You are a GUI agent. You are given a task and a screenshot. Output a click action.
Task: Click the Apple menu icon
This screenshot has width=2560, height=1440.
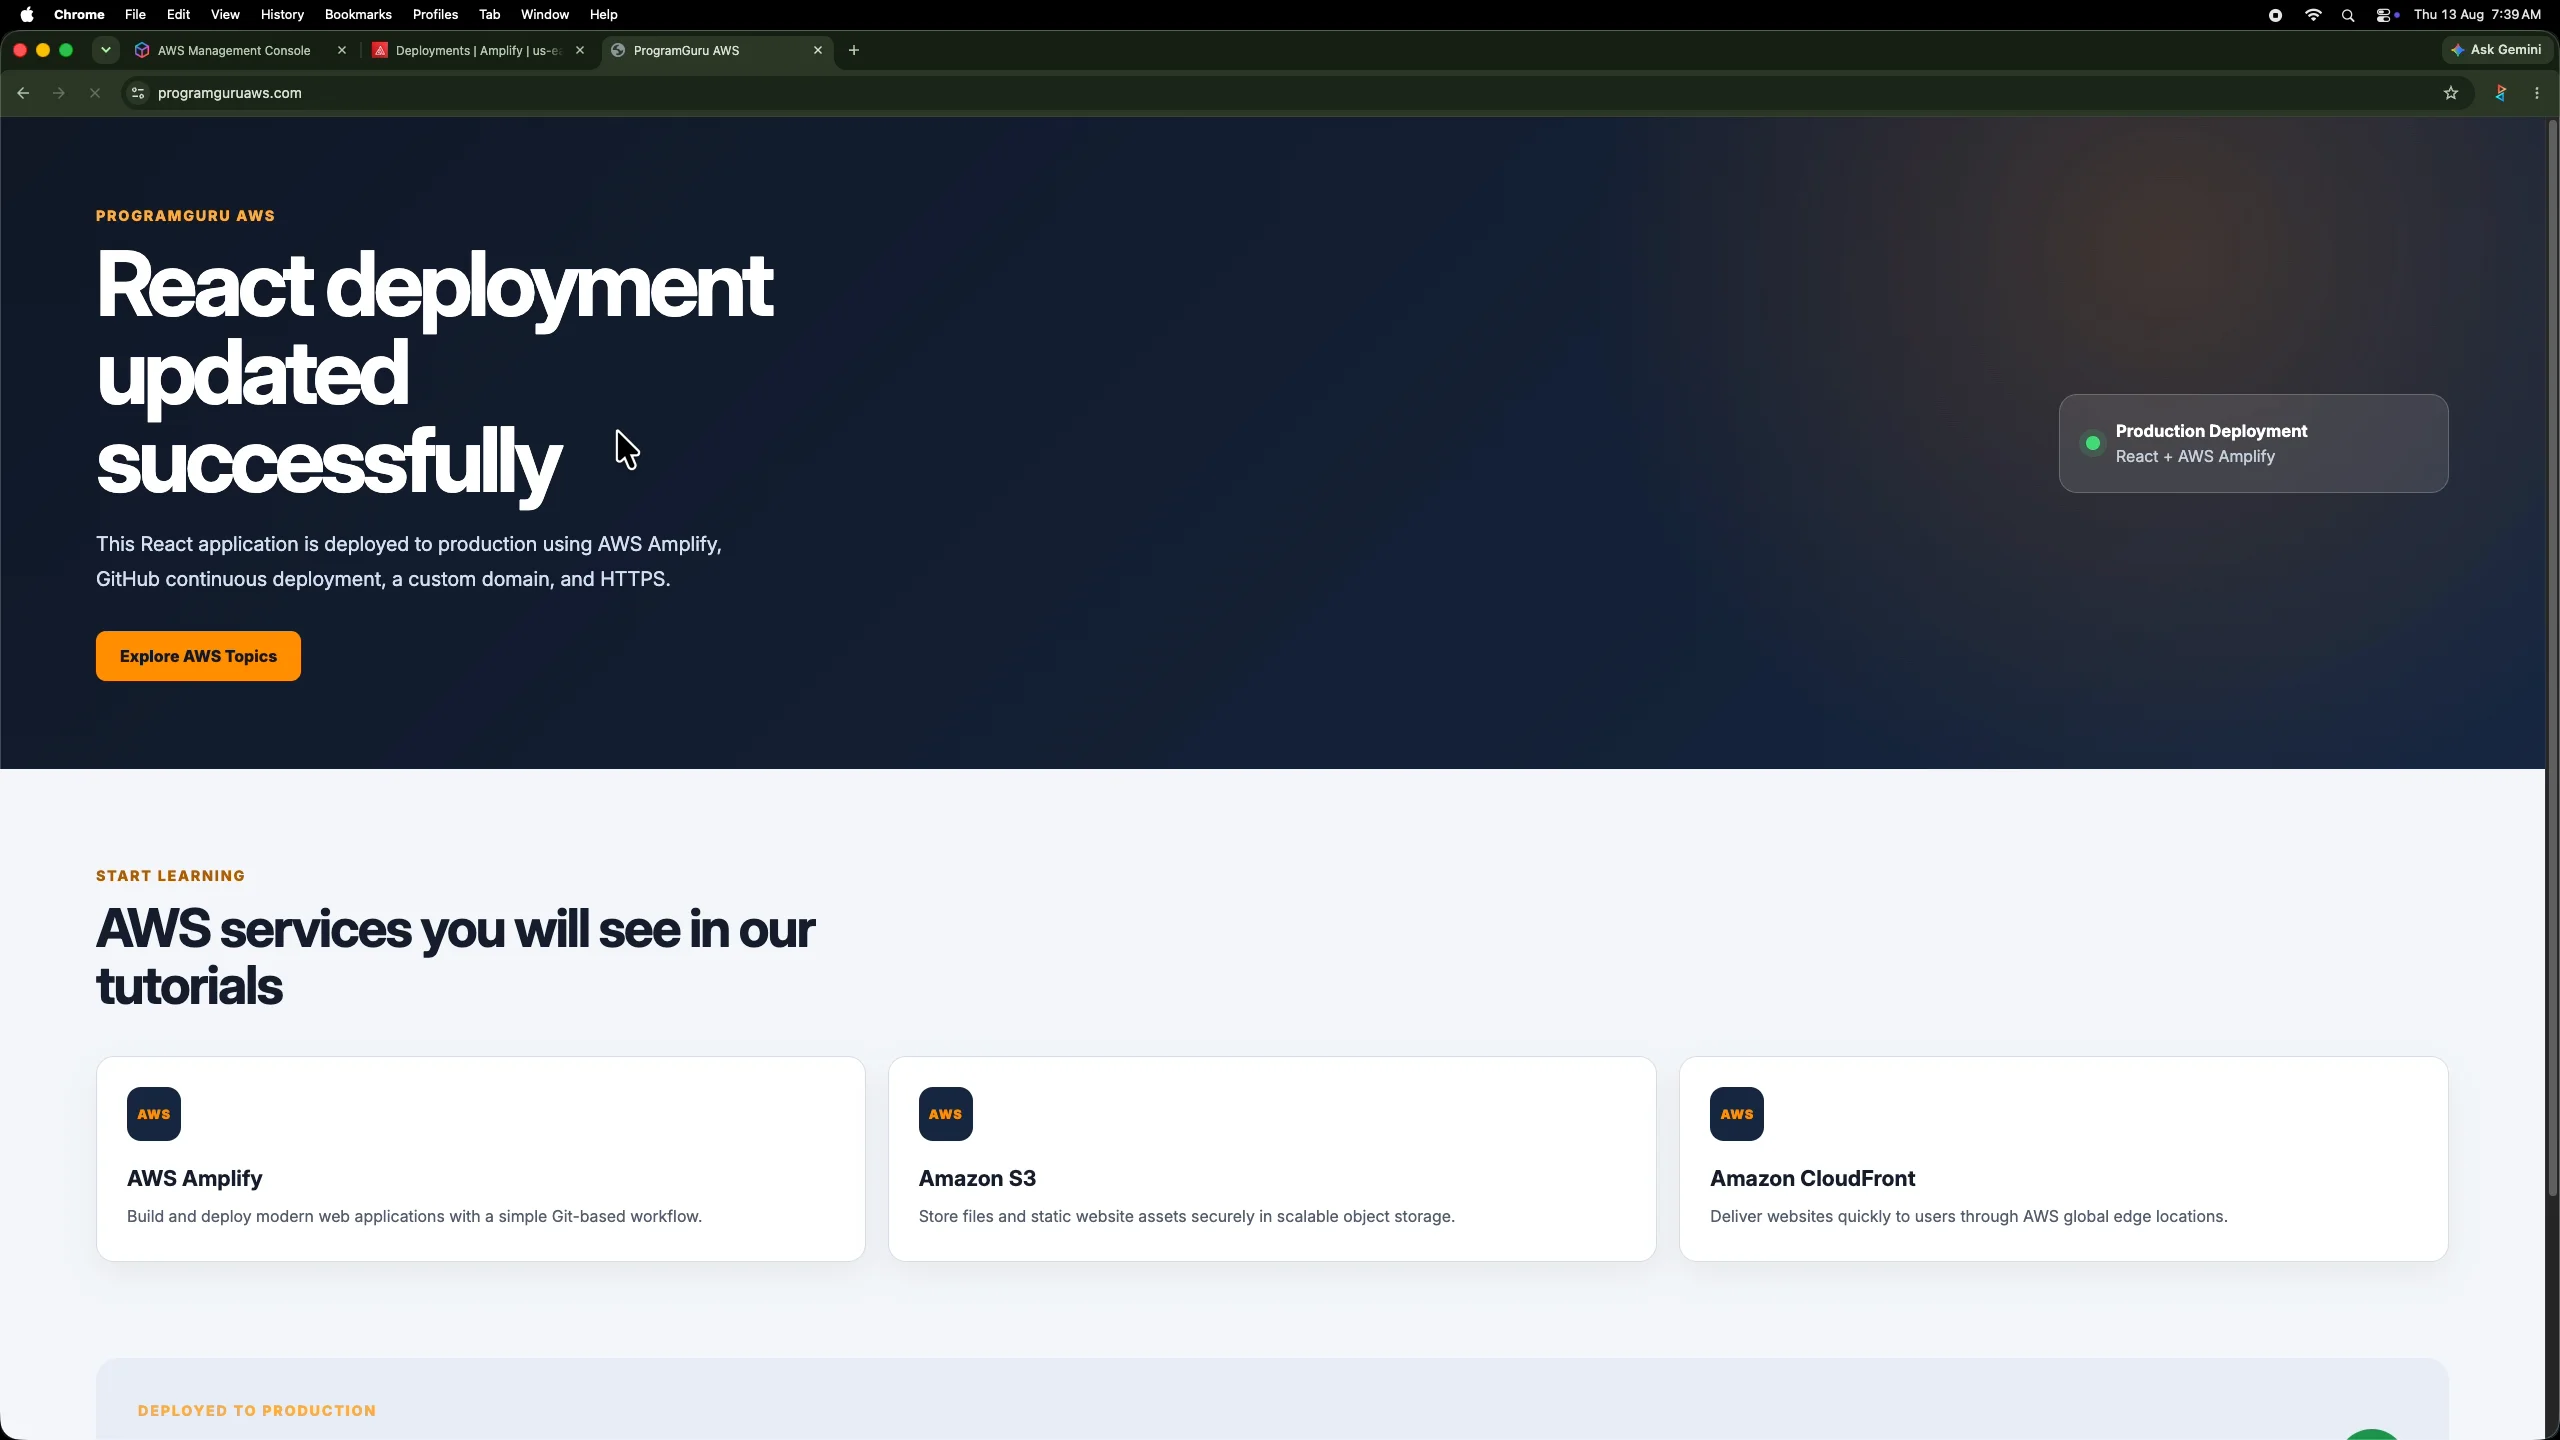pyautogui.click(x=27, y=15)
